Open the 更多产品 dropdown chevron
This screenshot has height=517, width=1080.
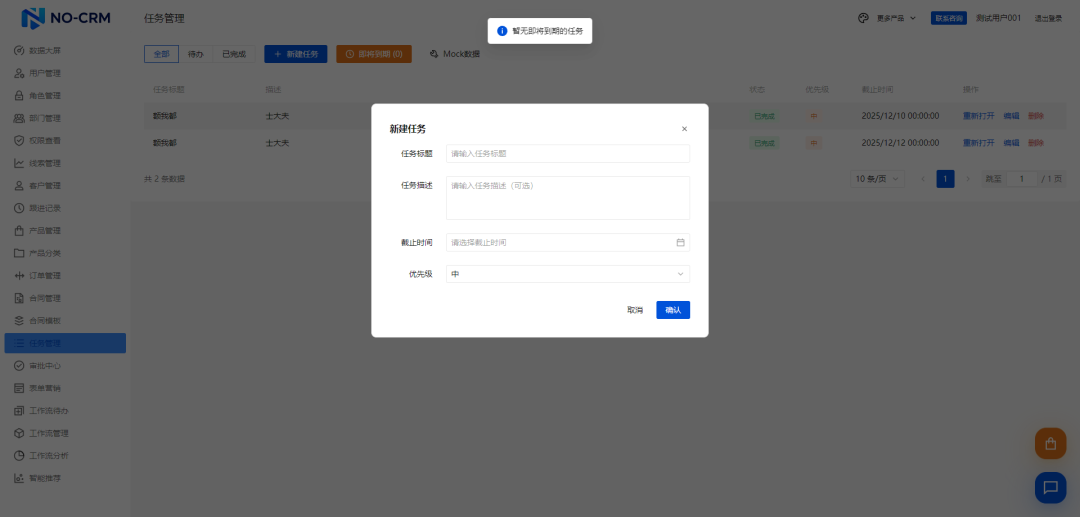coord(913,19)
